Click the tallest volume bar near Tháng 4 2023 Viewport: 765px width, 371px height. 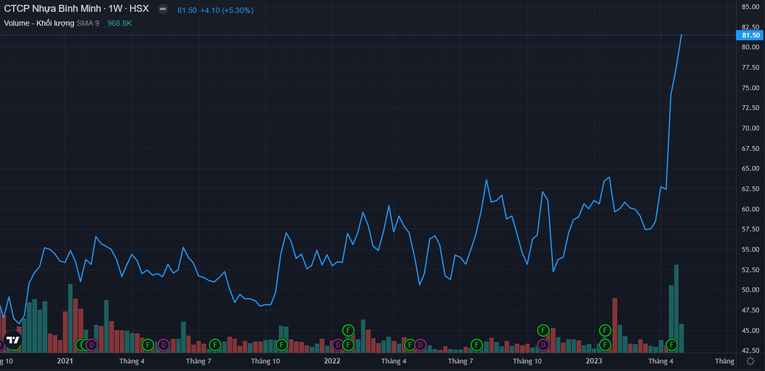pyautogui.click(x=676, y=309)
